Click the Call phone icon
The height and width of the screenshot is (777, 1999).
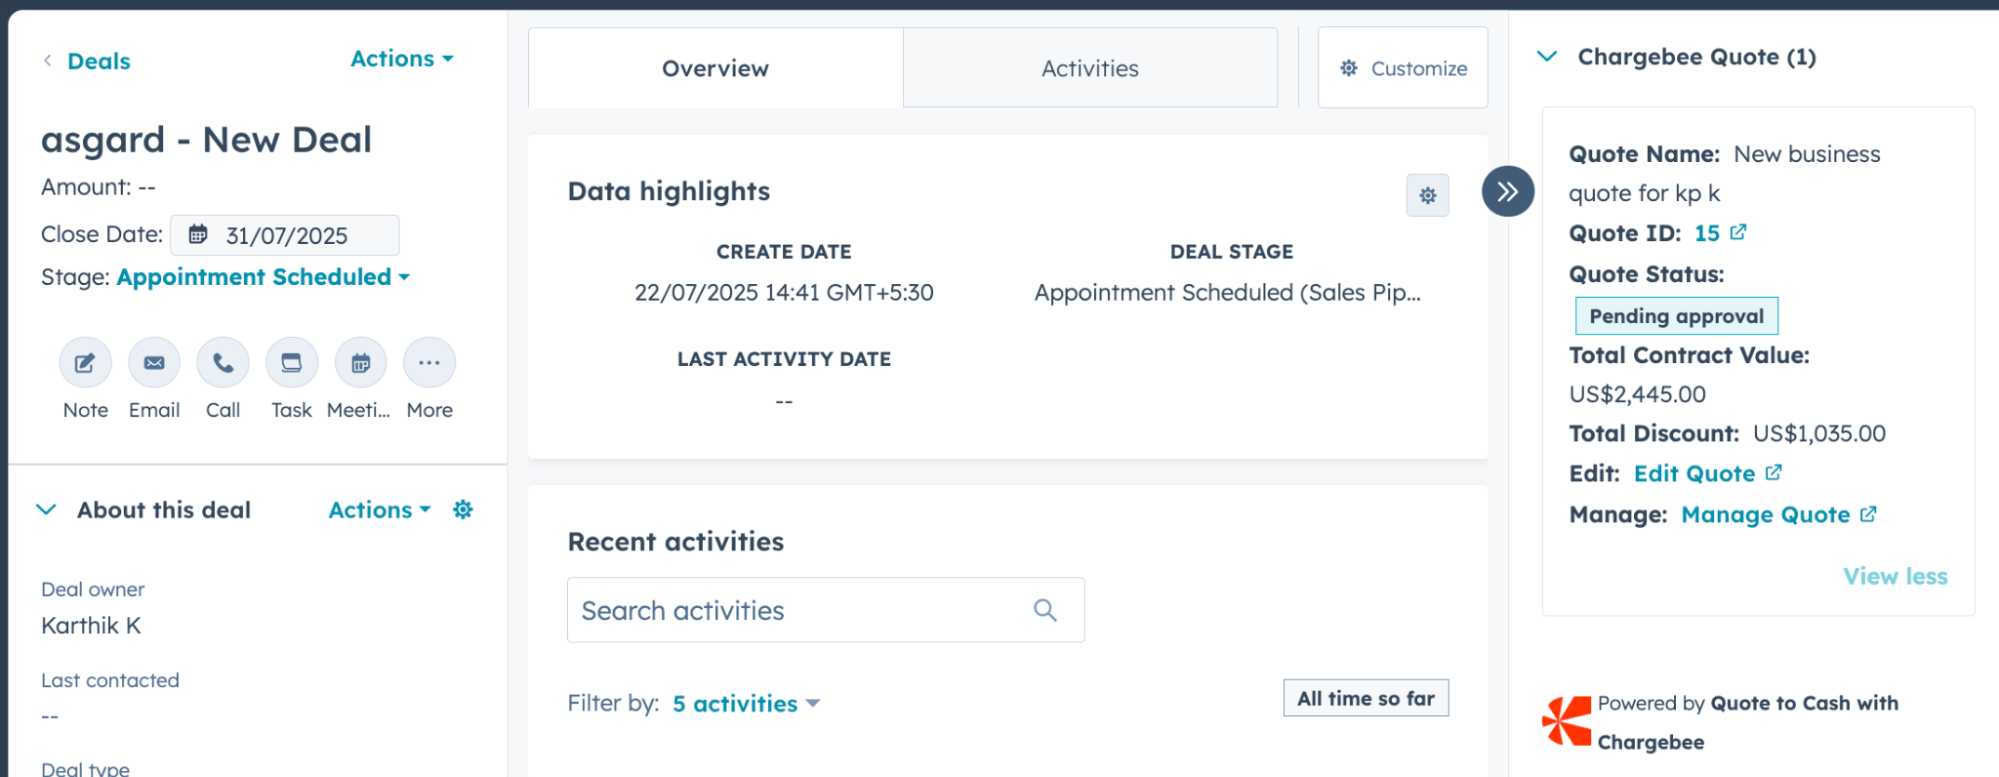click(223, 363)
